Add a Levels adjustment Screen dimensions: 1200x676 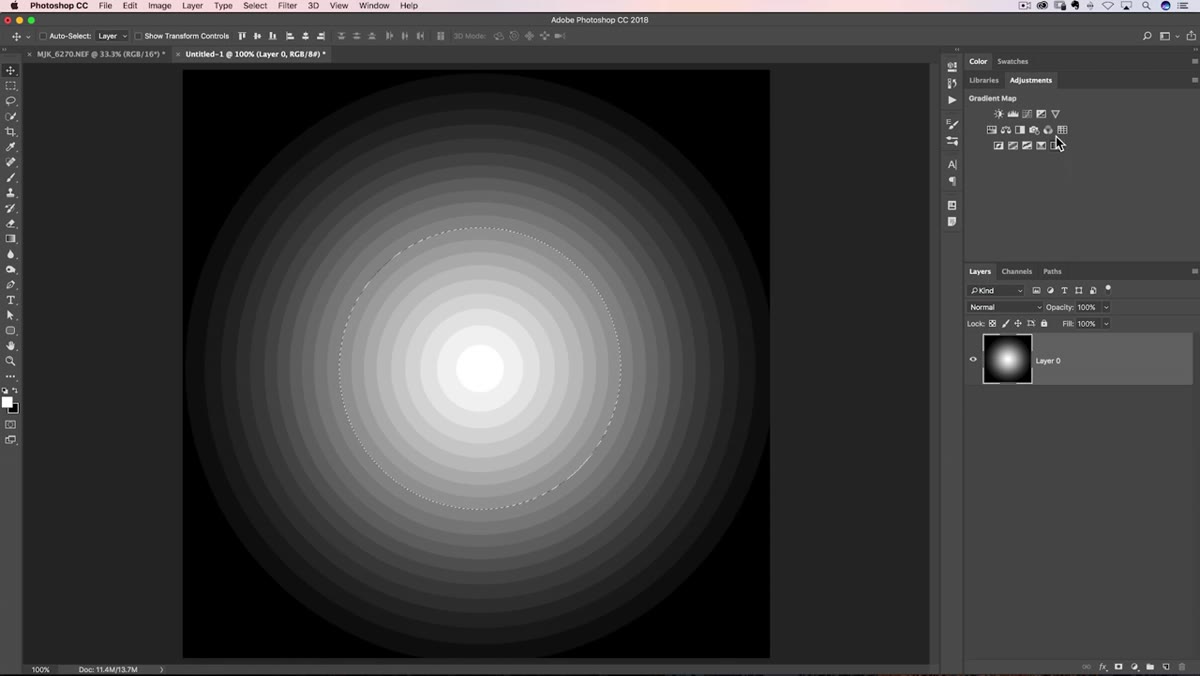1013,114
